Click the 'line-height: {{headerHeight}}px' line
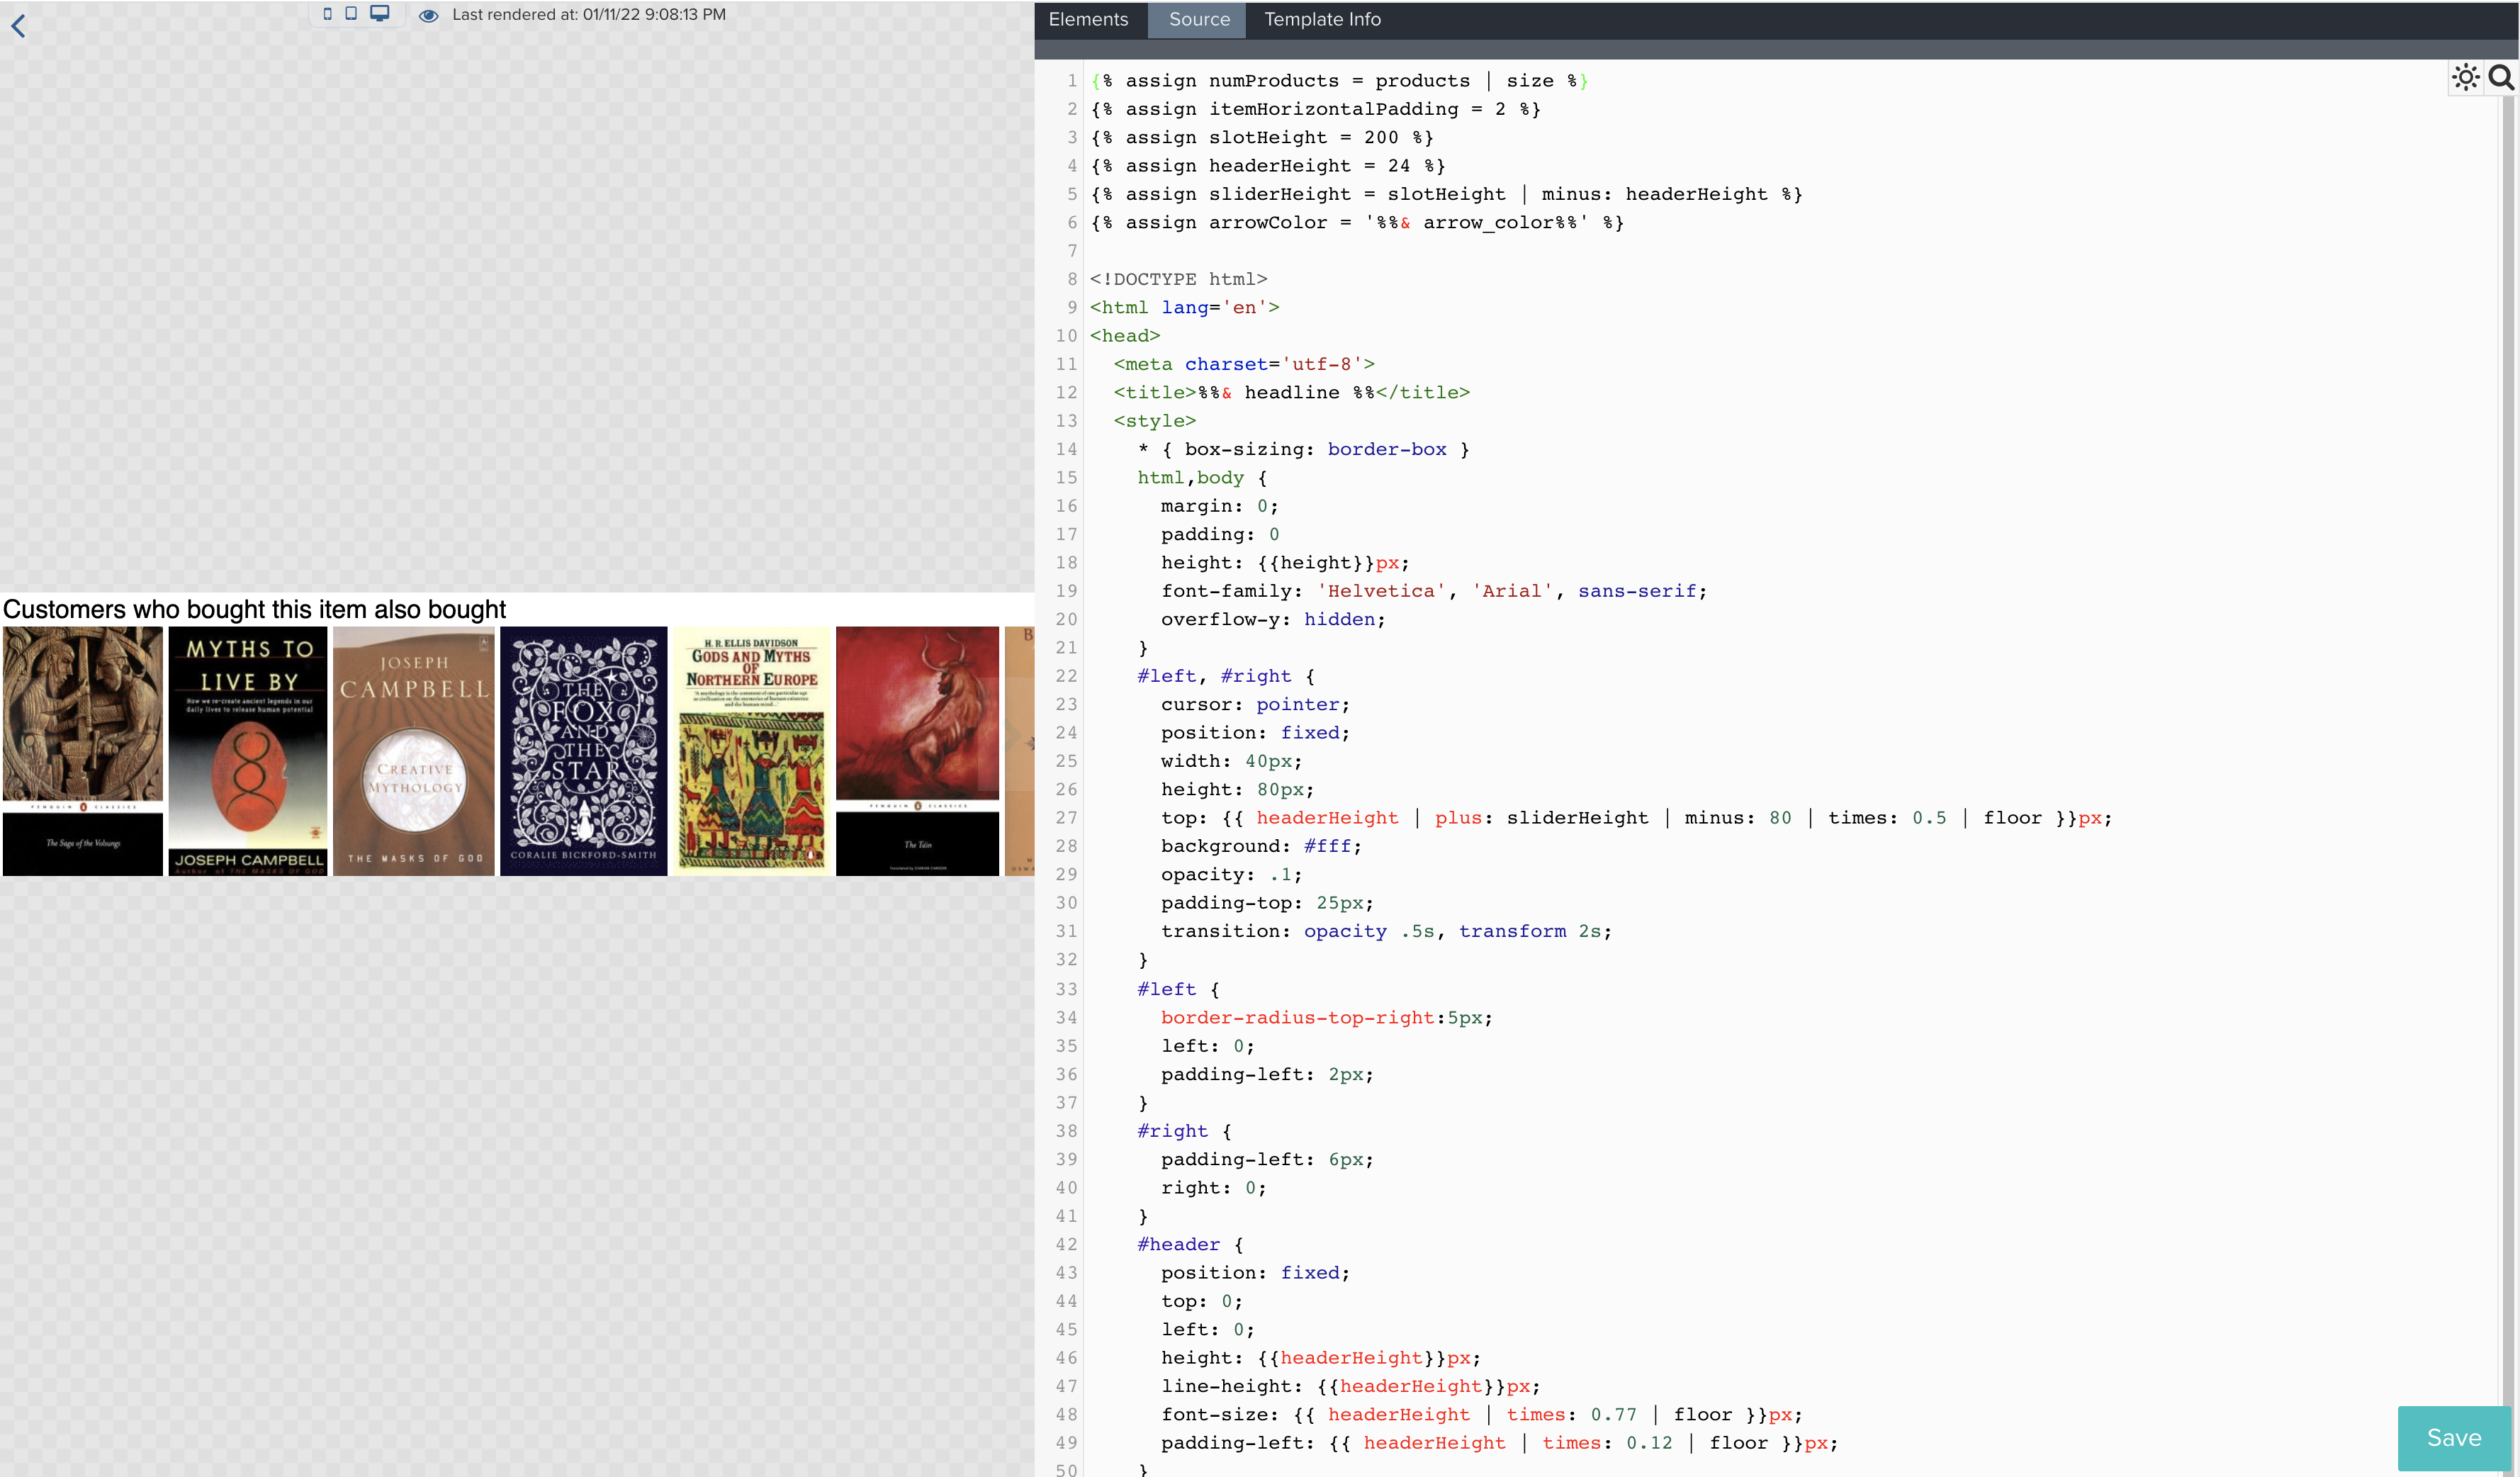2520x1477 pixels. click(x=1351, y=1386)
